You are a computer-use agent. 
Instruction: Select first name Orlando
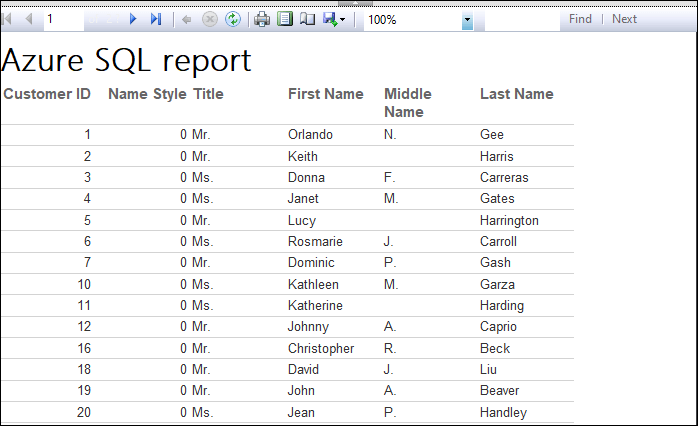[310, 134]
